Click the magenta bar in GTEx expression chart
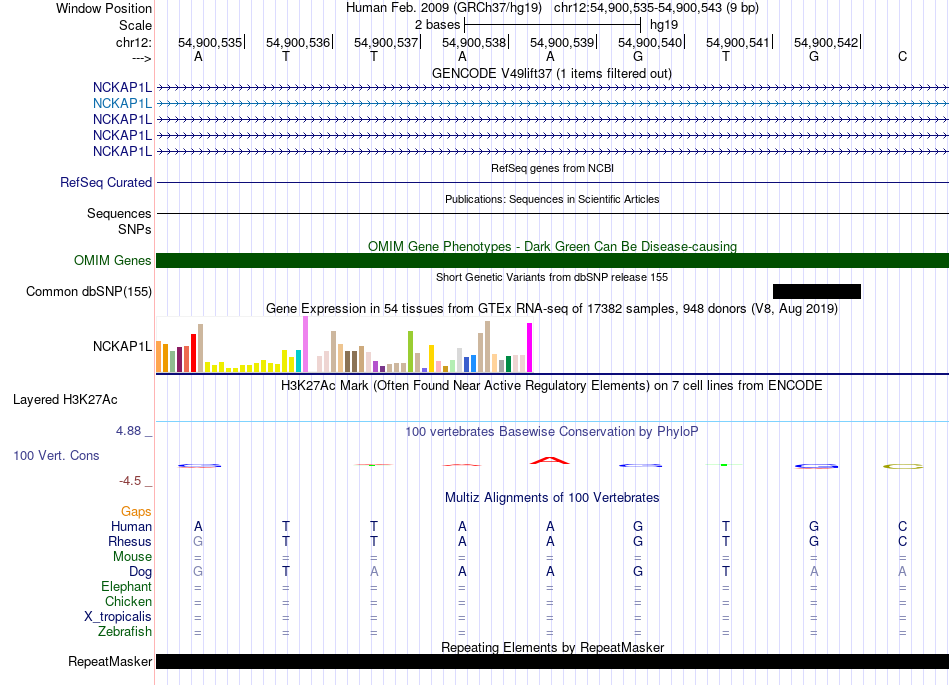The height and width of the screenshot is (685, 950). point(529,349)
